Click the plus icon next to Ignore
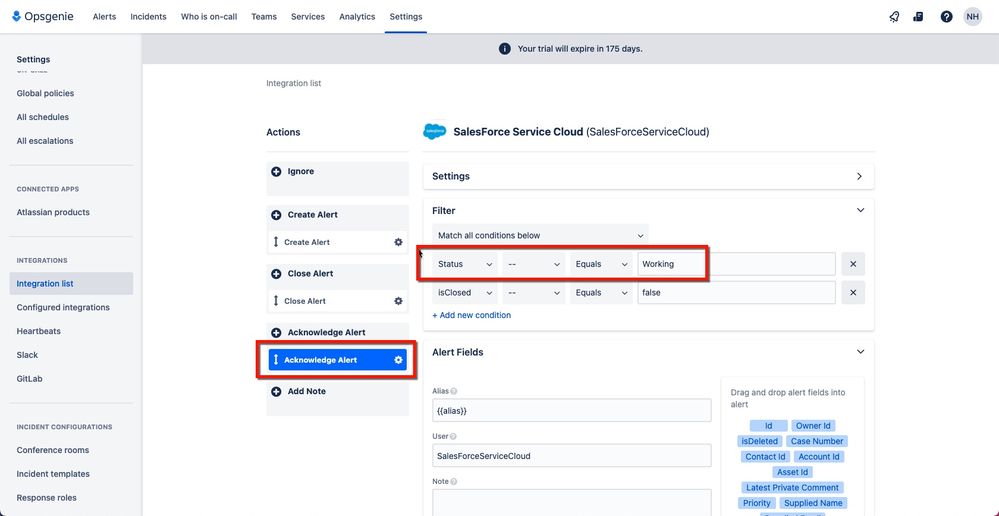Screen dimensions: 999x516 pos(276,171)
